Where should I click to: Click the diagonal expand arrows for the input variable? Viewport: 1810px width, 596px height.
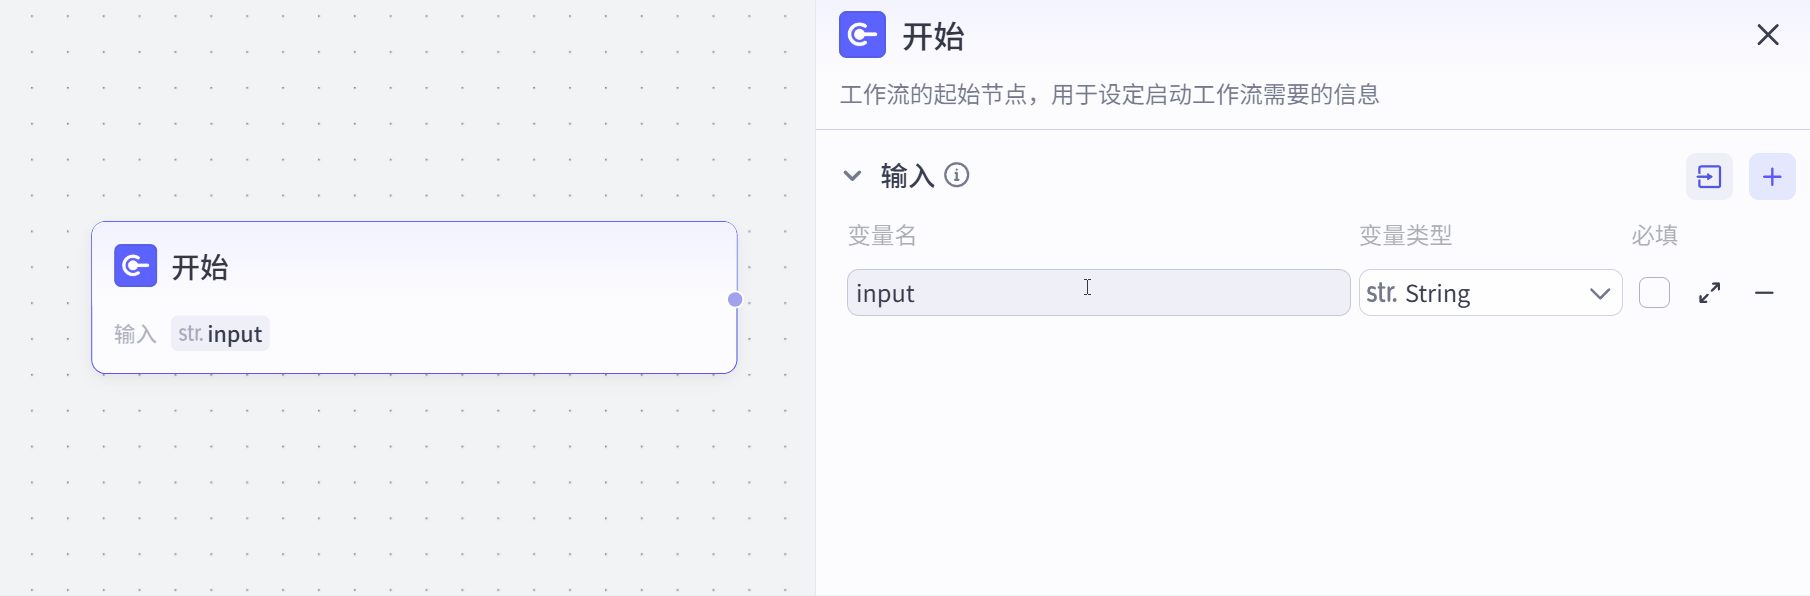(x=1709, y=293)
